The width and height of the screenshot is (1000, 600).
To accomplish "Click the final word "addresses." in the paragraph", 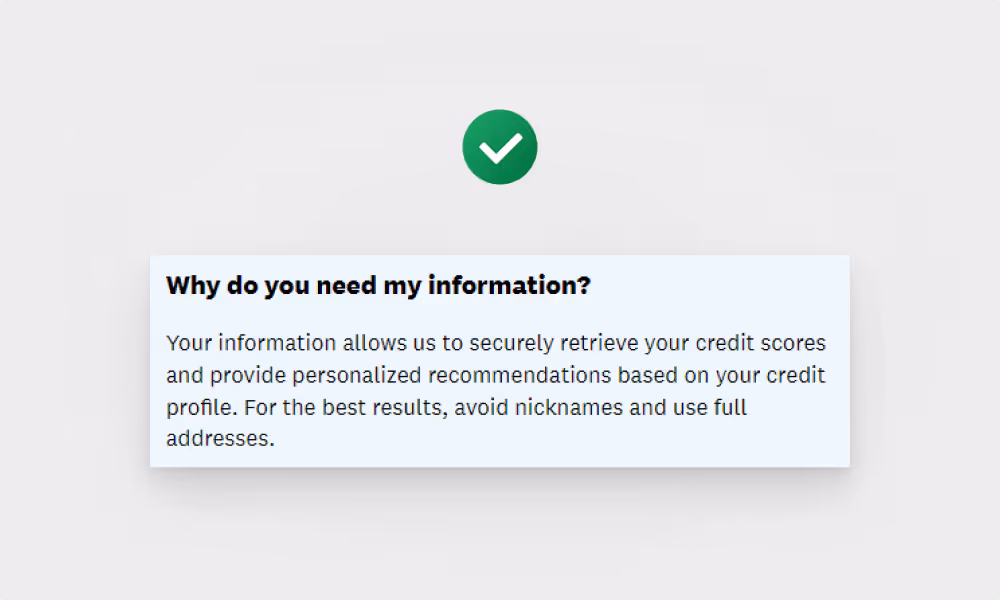I will [220, 438].
